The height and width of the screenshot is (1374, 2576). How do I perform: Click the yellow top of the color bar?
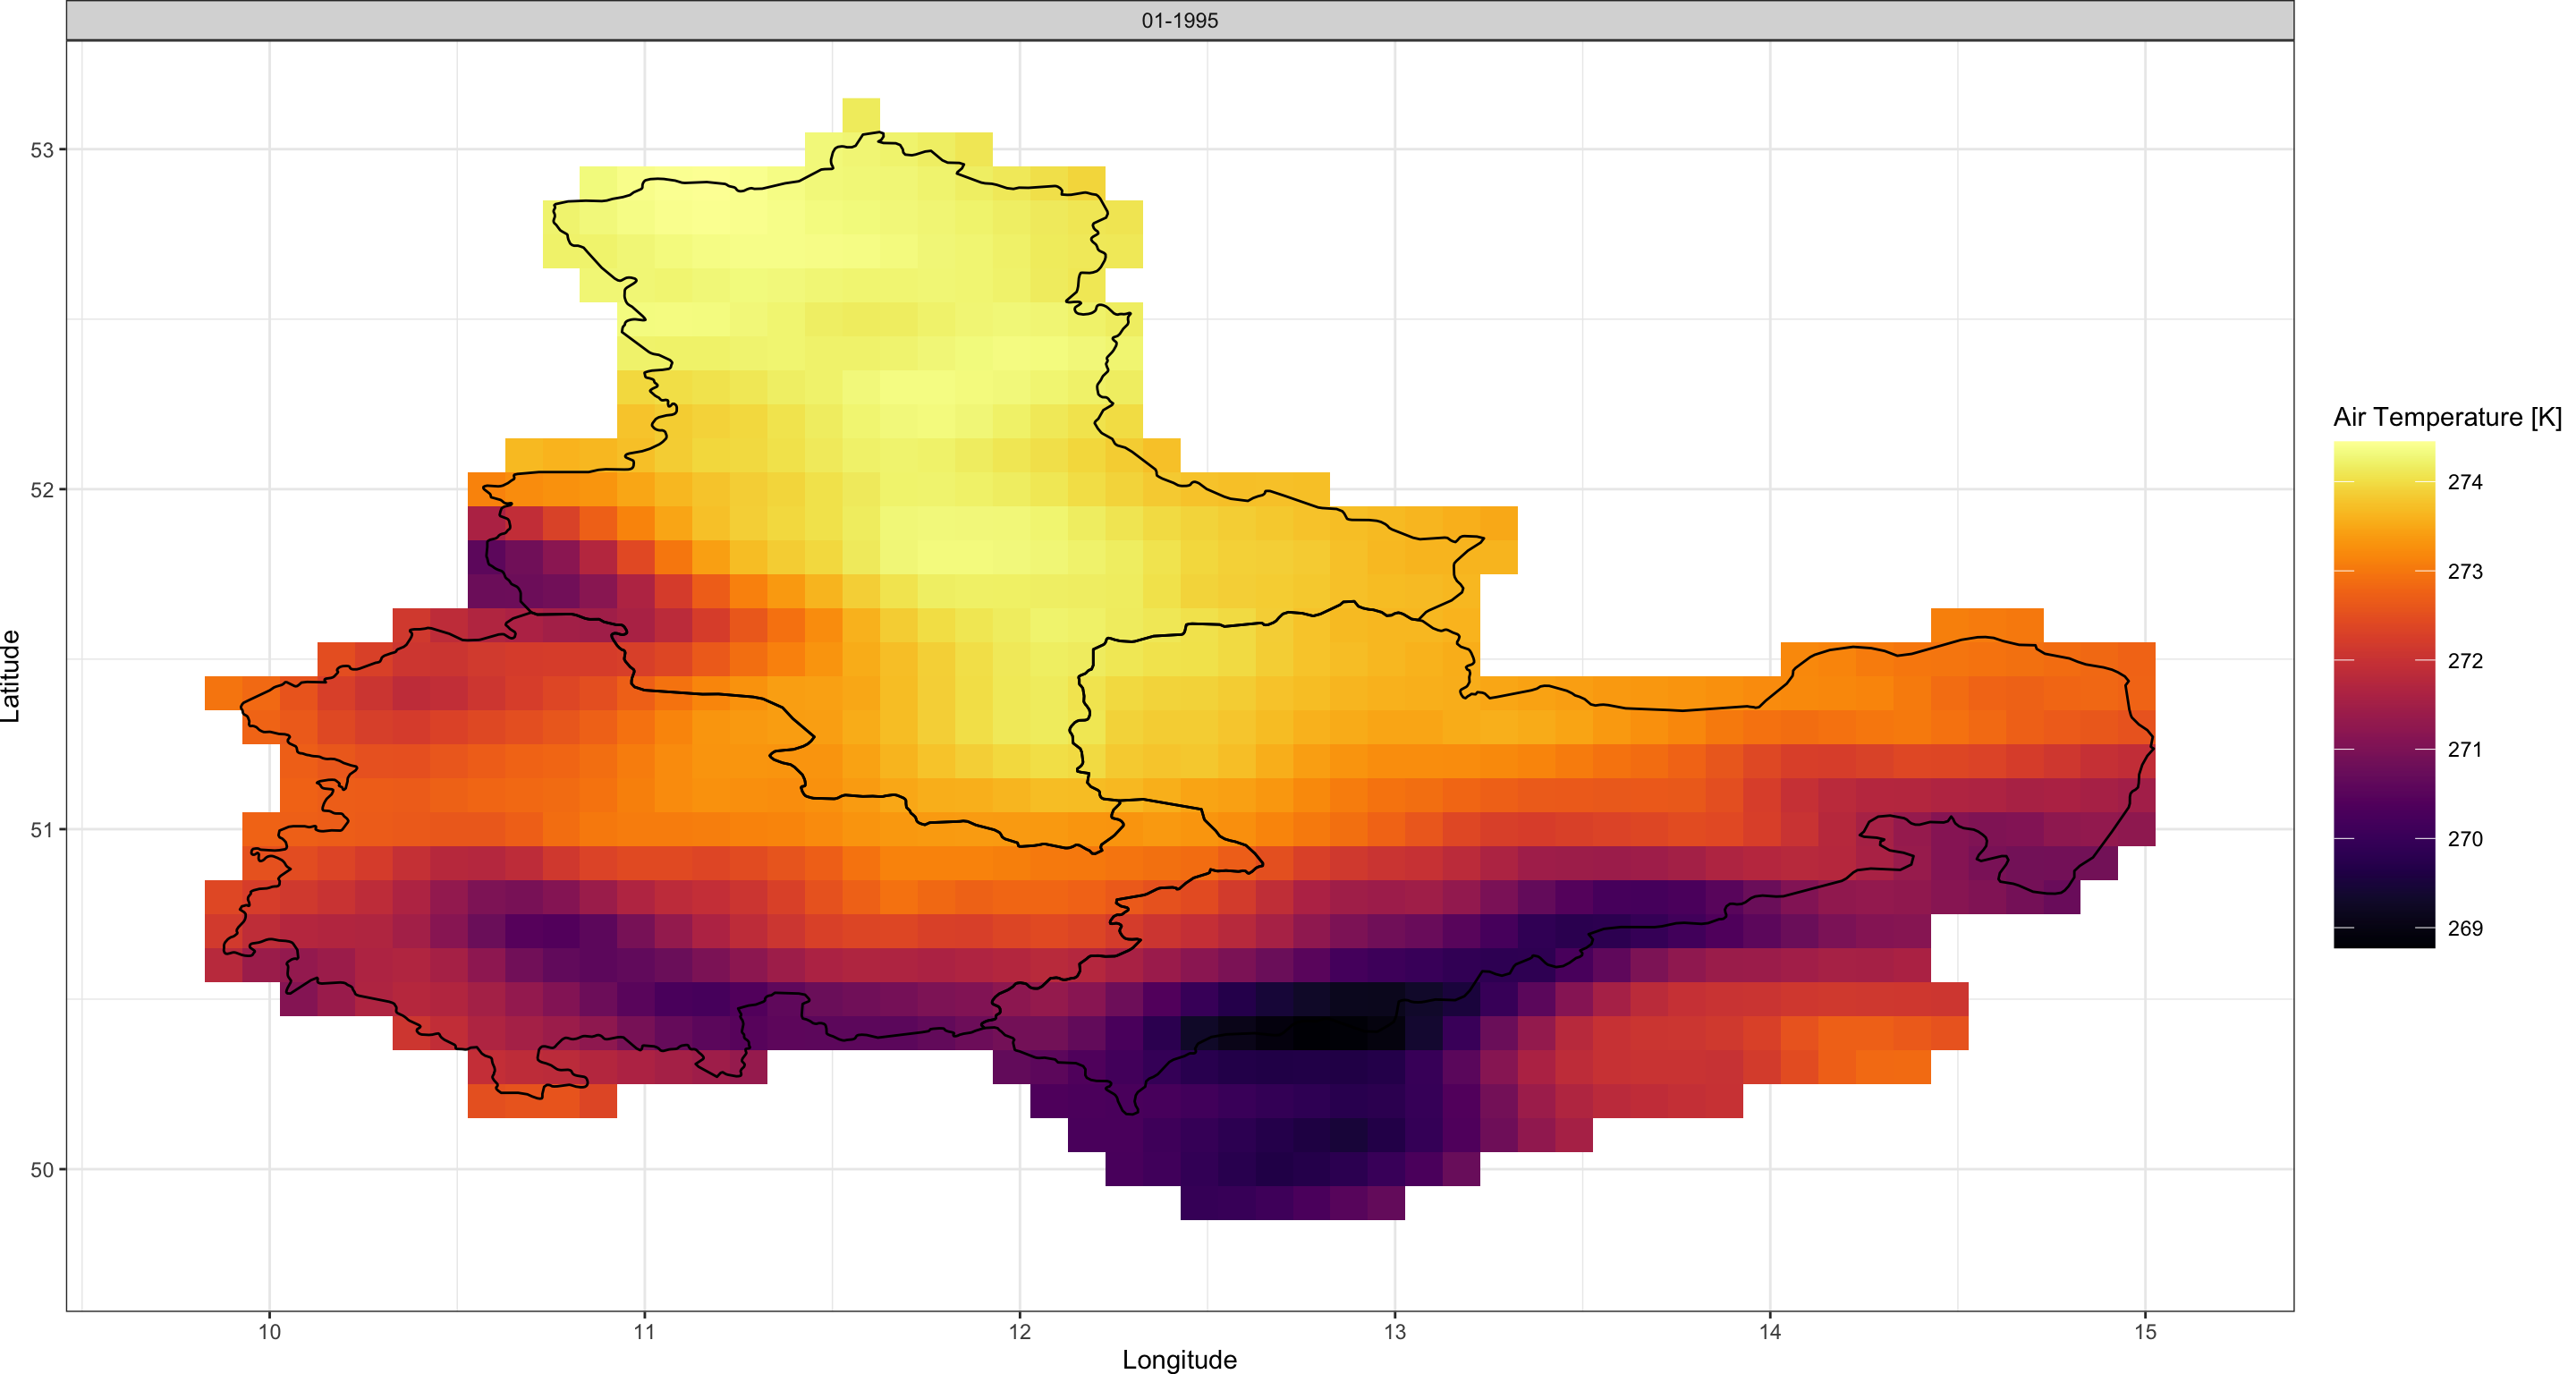click(2383, 452)
